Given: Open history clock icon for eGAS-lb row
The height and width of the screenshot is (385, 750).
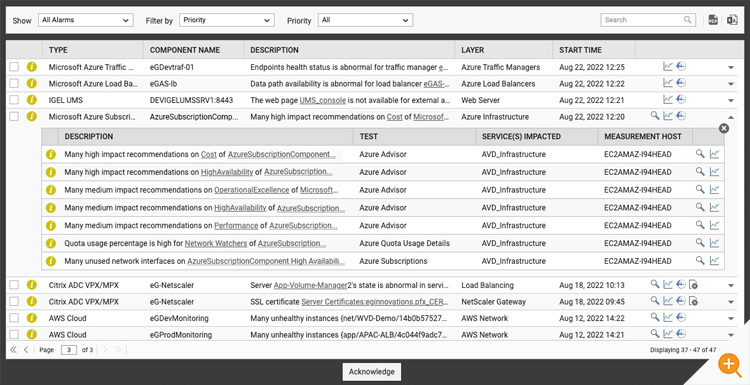Looking at the screenshot, I should point(681,83).
